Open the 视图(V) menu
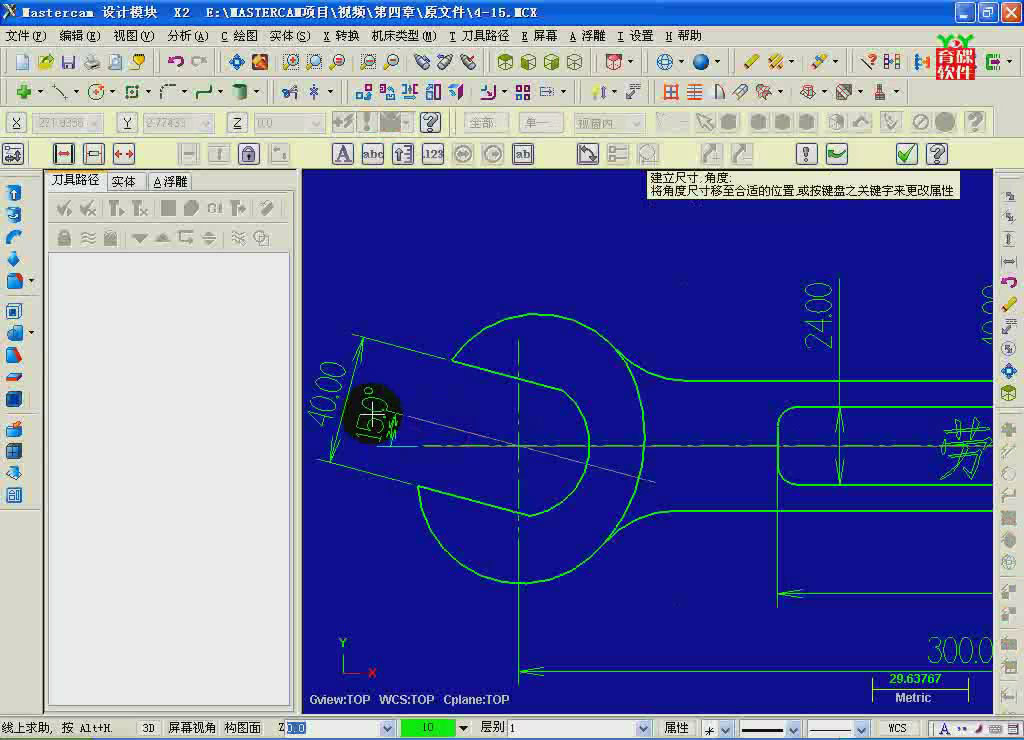The image size is (1024, 740). tap(134, 36)
